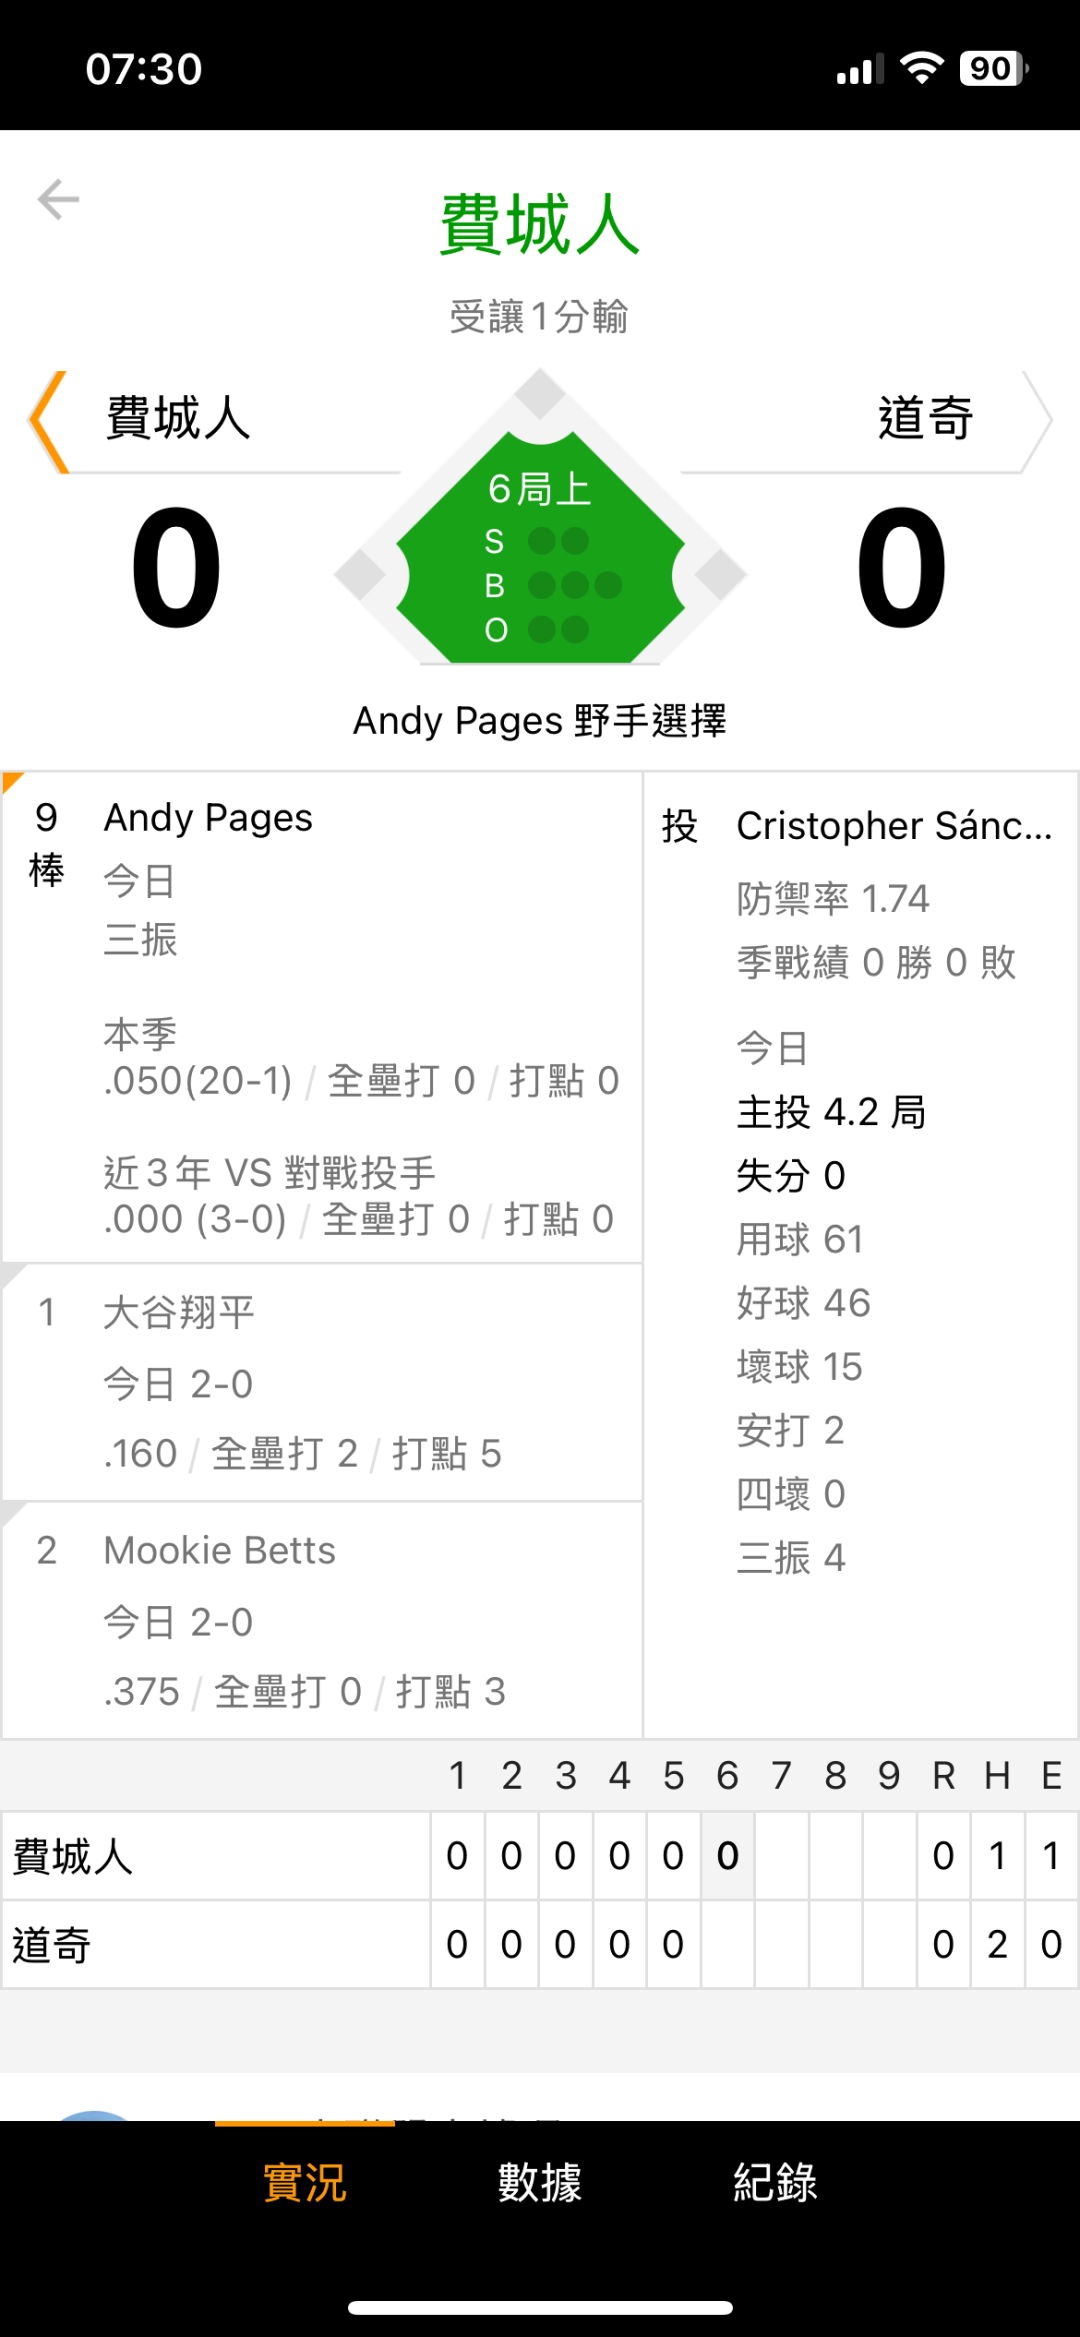Open the 紀錄 tab
Viewport: 1080px width, 2337px height.
(x=775, y=2182)
